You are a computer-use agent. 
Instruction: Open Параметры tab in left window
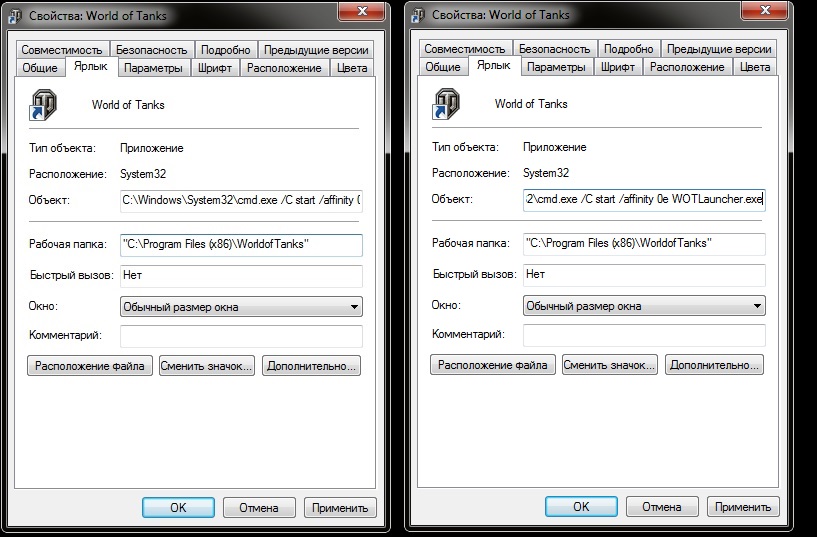pos(154,68)
